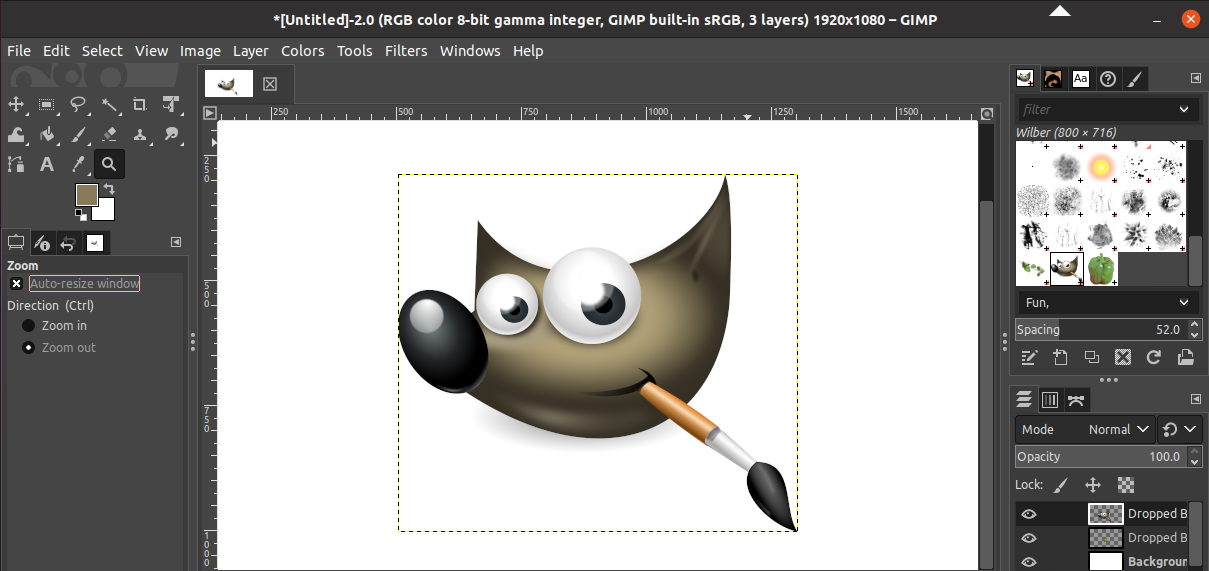Switch to the Undo History tab
The height and width of the screenshot is (571, 1209).
tap(68, 242)
